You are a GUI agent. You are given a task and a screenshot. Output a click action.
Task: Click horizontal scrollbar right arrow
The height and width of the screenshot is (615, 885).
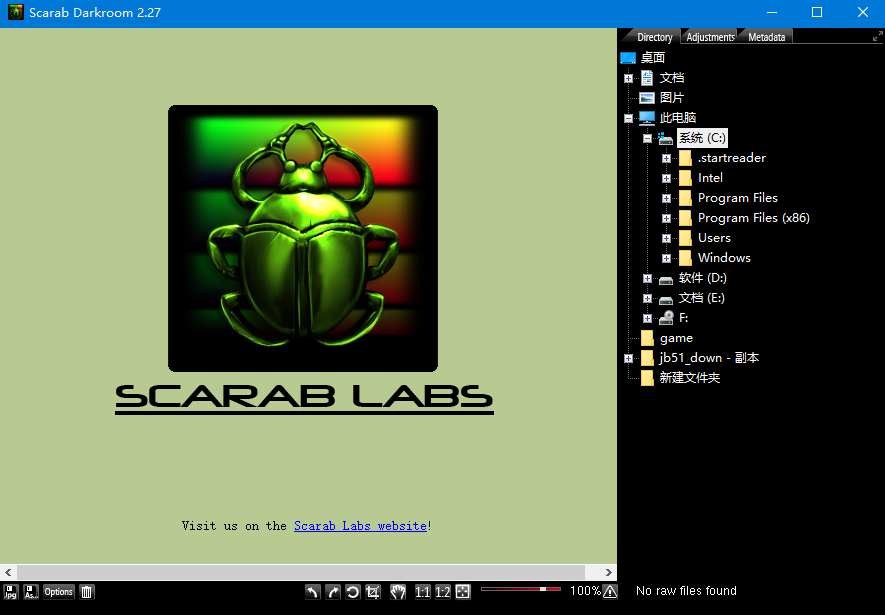tap(608, 572)
